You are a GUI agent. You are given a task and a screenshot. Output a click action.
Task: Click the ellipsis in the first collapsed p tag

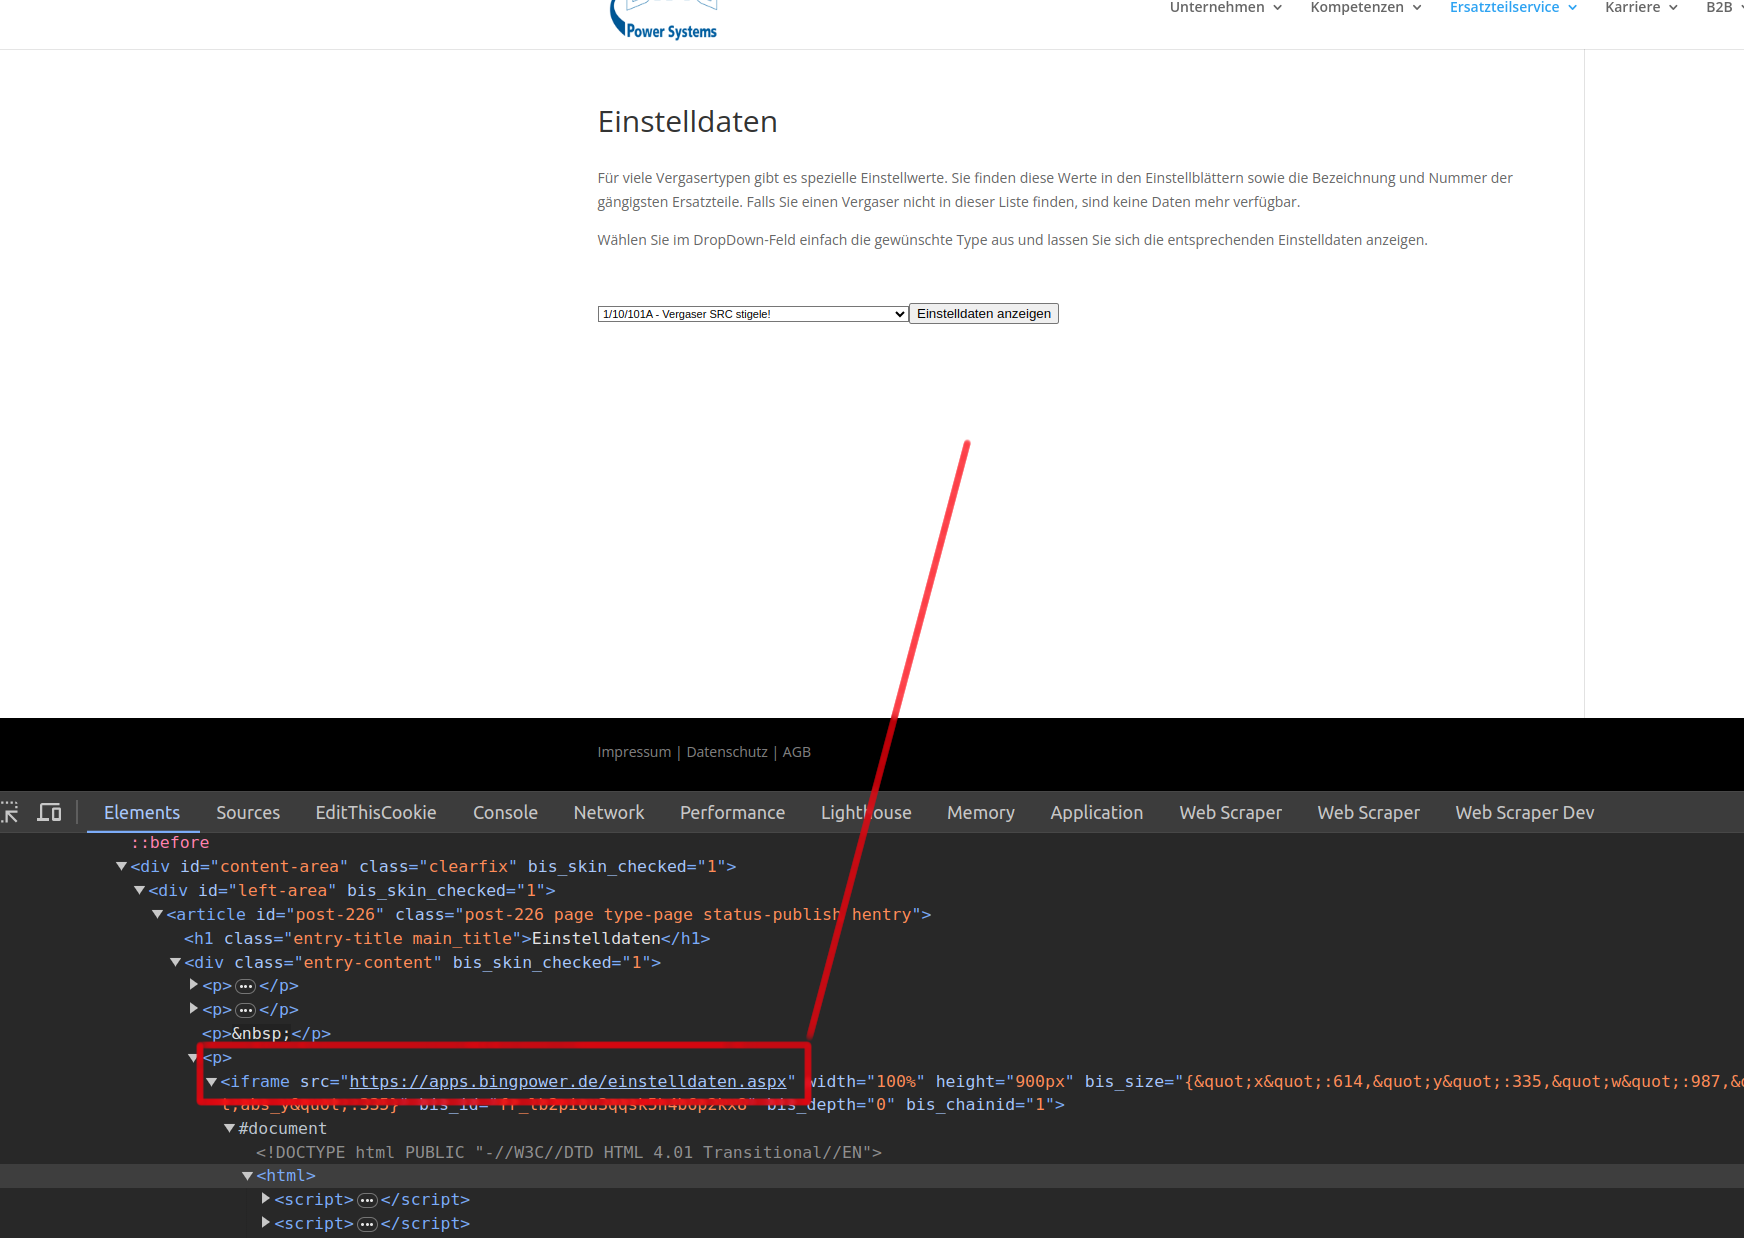[246, 986]
